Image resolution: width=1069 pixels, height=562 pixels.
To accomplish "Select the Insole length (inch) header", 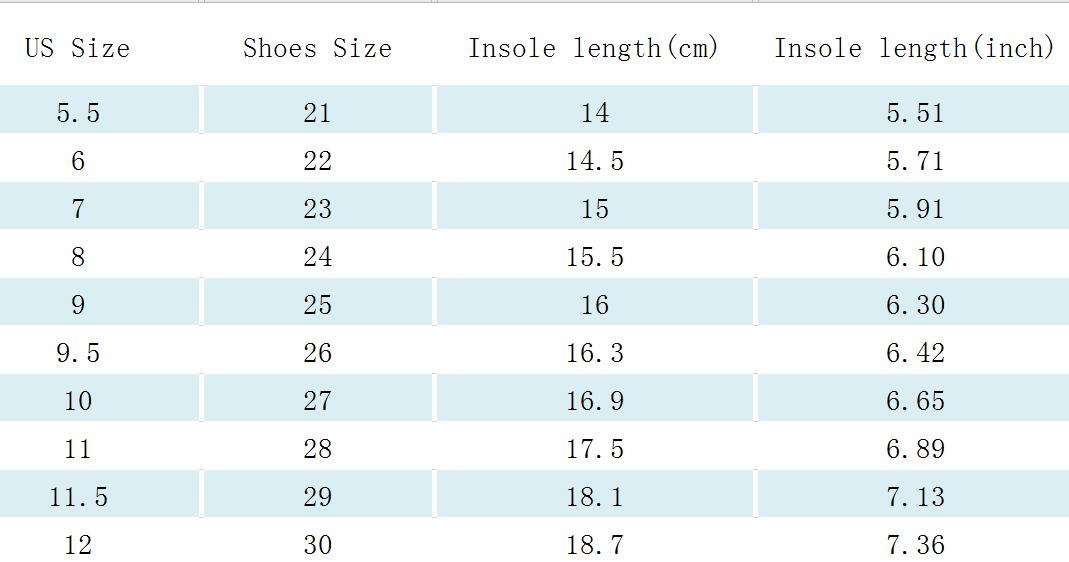I will point(914,48).
